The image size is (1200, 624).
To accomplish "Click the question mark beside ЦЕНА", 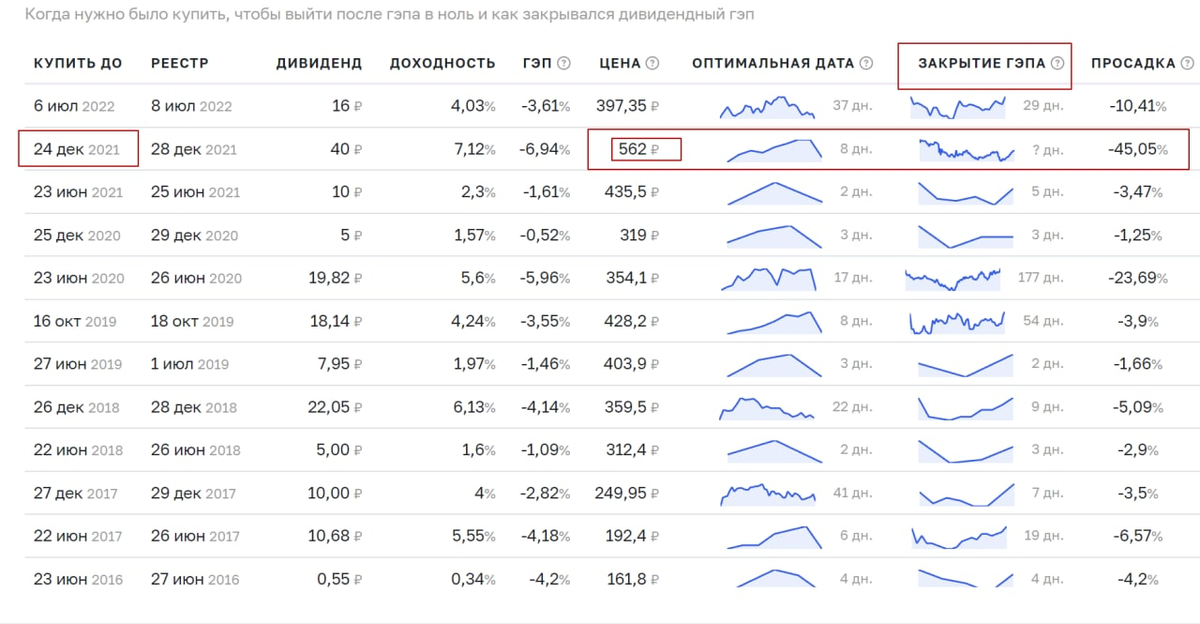I will [653, 63].
